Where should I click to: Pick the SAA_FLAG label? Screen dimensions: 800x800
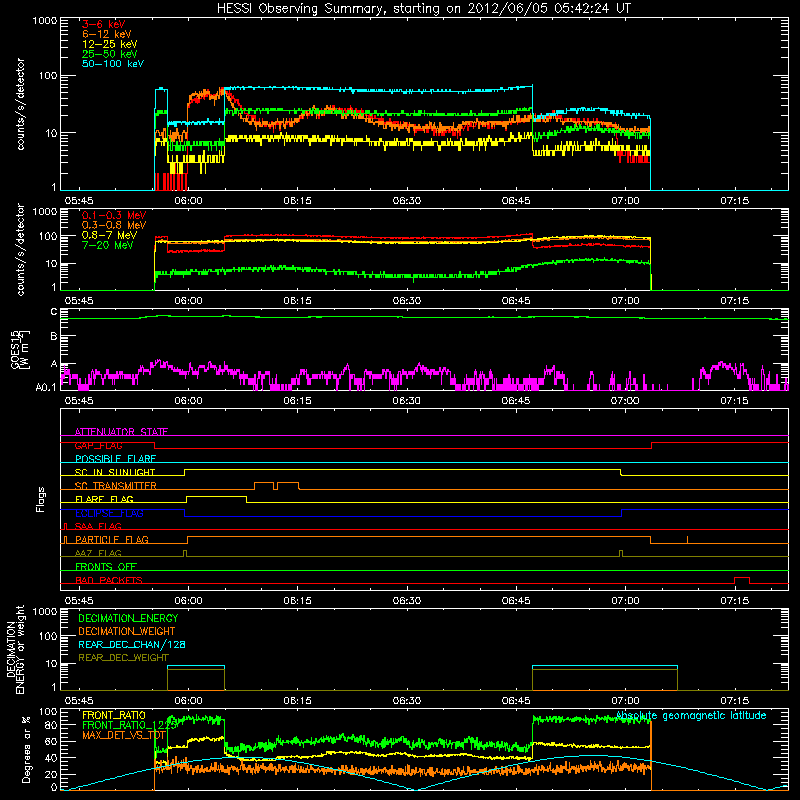[x=98, y=526]
